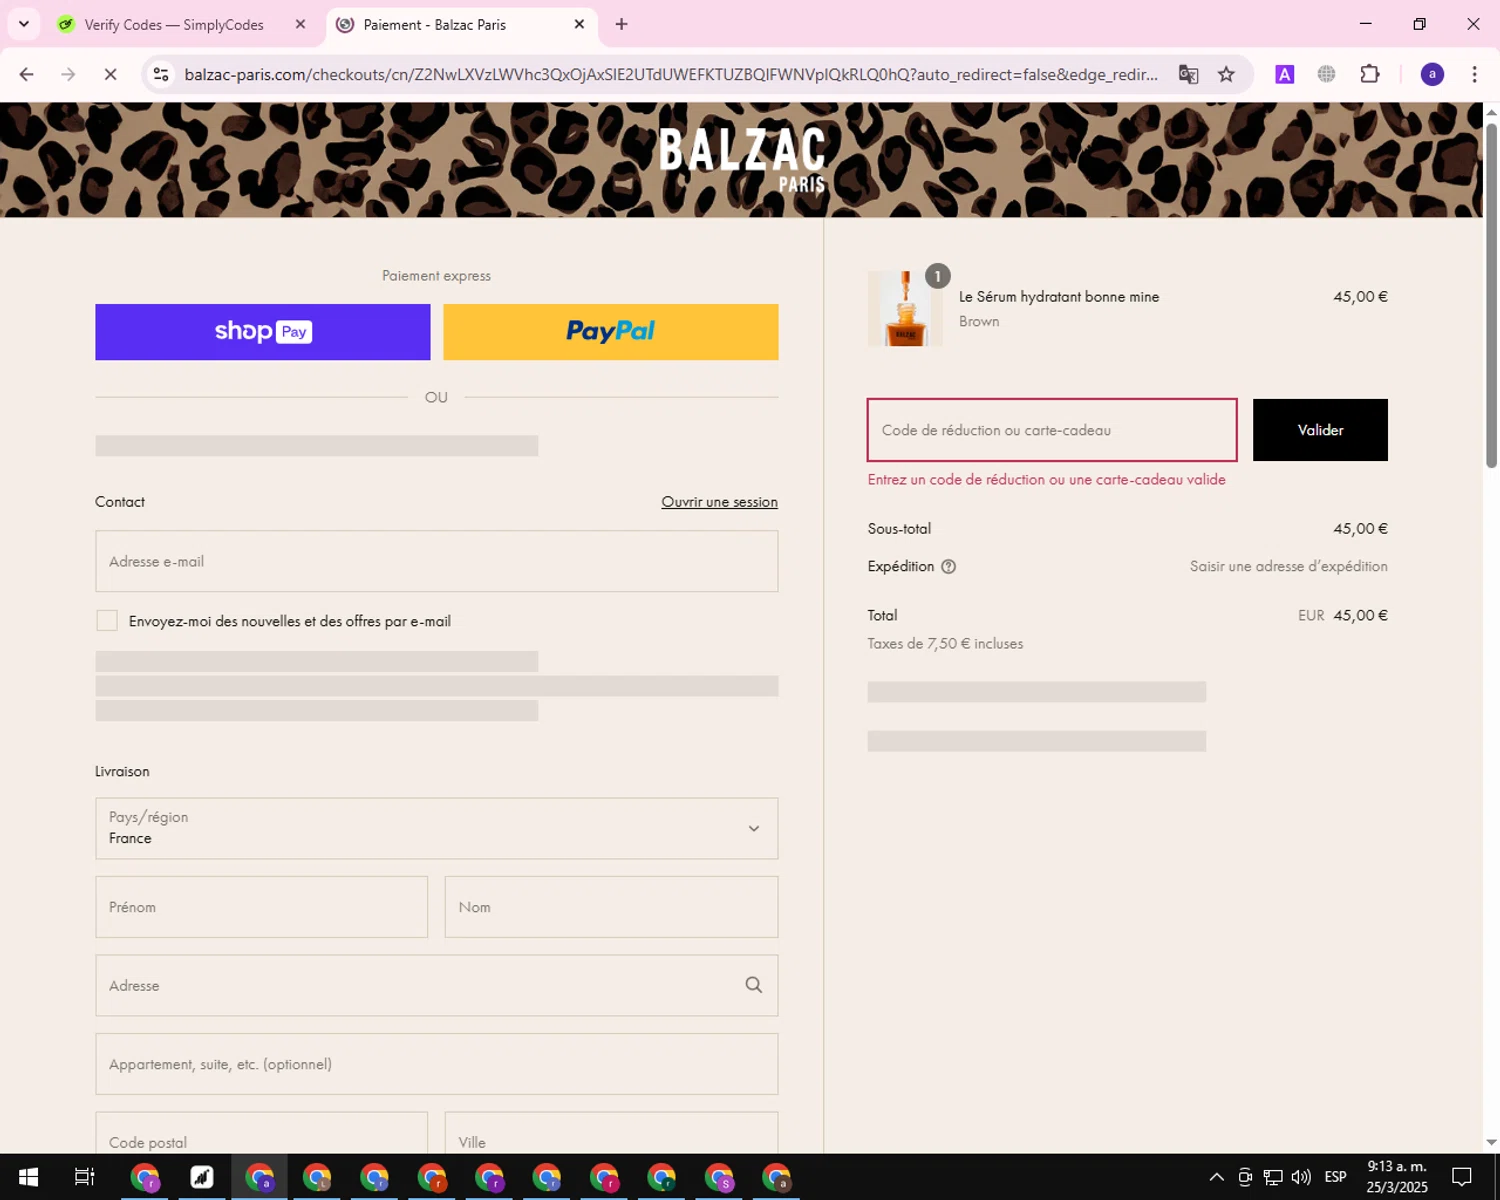1500x1200 pixels.
Task: Open the Extensions puzzle icon
Action: (1370, 74)
